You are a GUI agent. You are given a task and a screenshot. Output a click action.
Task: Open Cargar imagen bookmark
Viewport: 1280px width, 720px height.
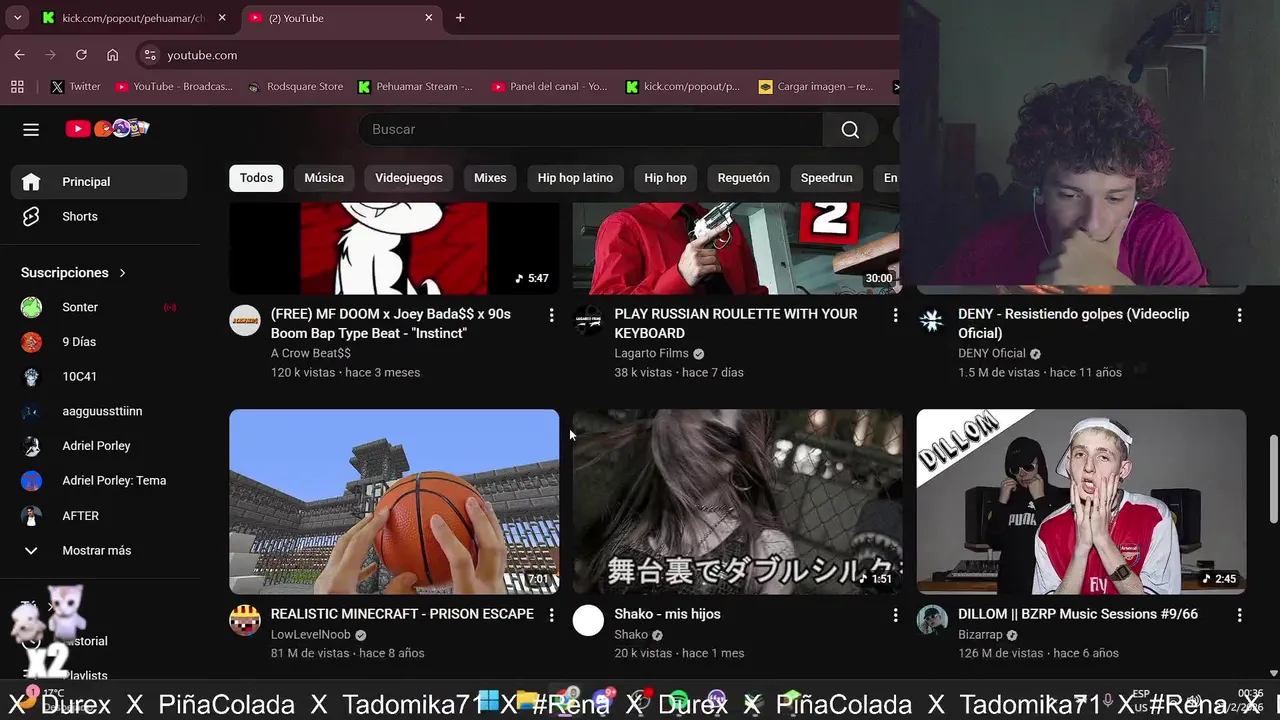tap(817, 87)
